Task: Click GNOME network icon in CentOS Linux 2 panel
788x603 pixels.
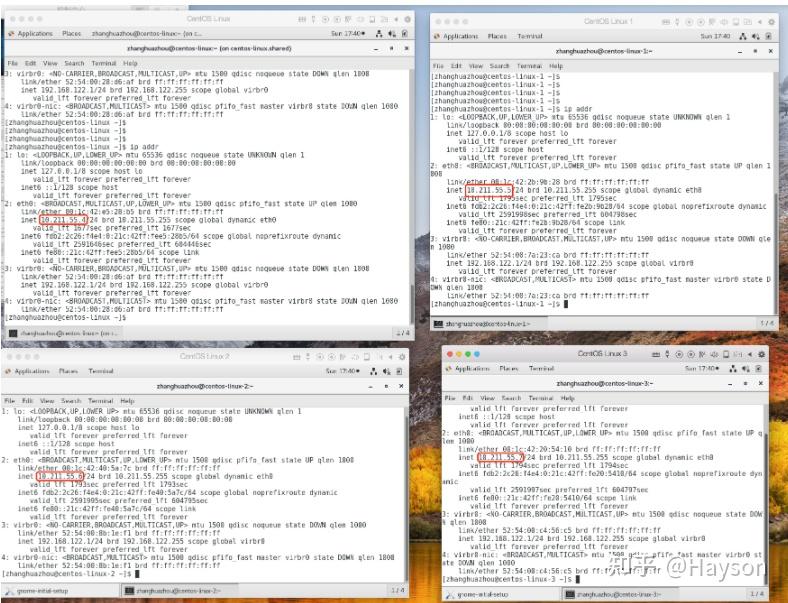Action: click(373, 371)
